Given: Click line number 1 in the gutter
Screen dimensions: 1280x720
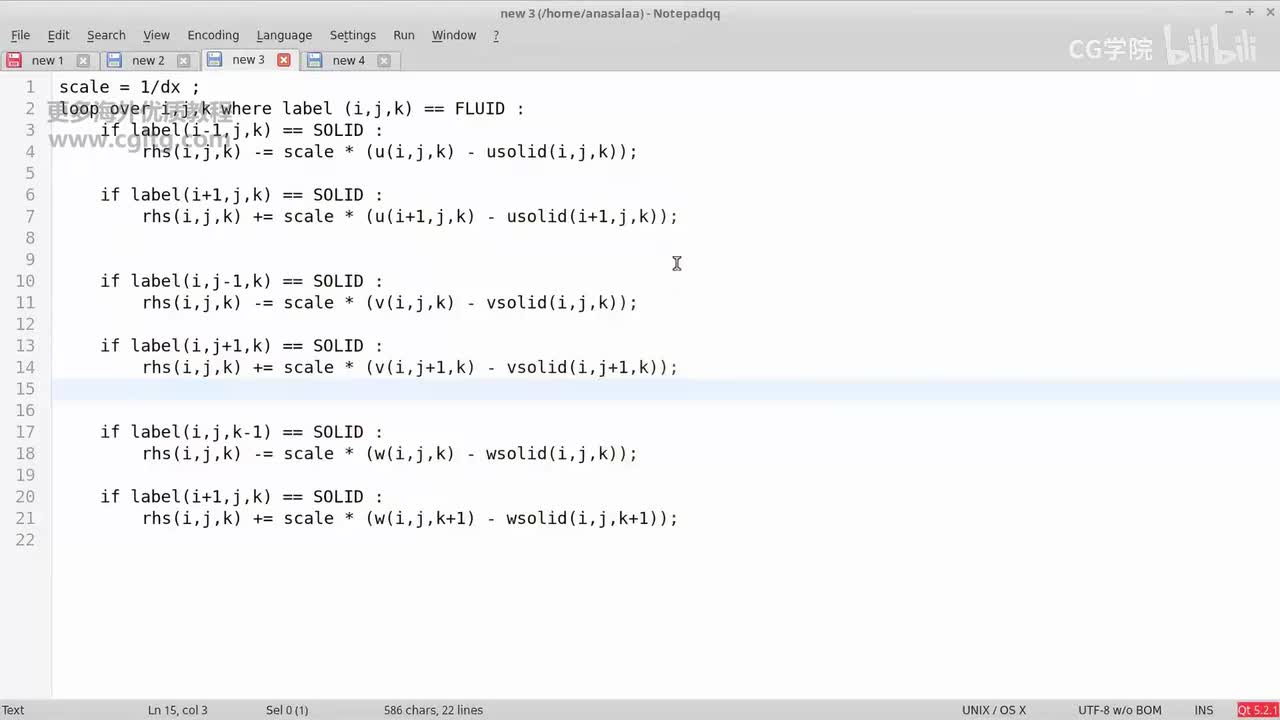Looking at the screenshot, I should click(30, 87).
